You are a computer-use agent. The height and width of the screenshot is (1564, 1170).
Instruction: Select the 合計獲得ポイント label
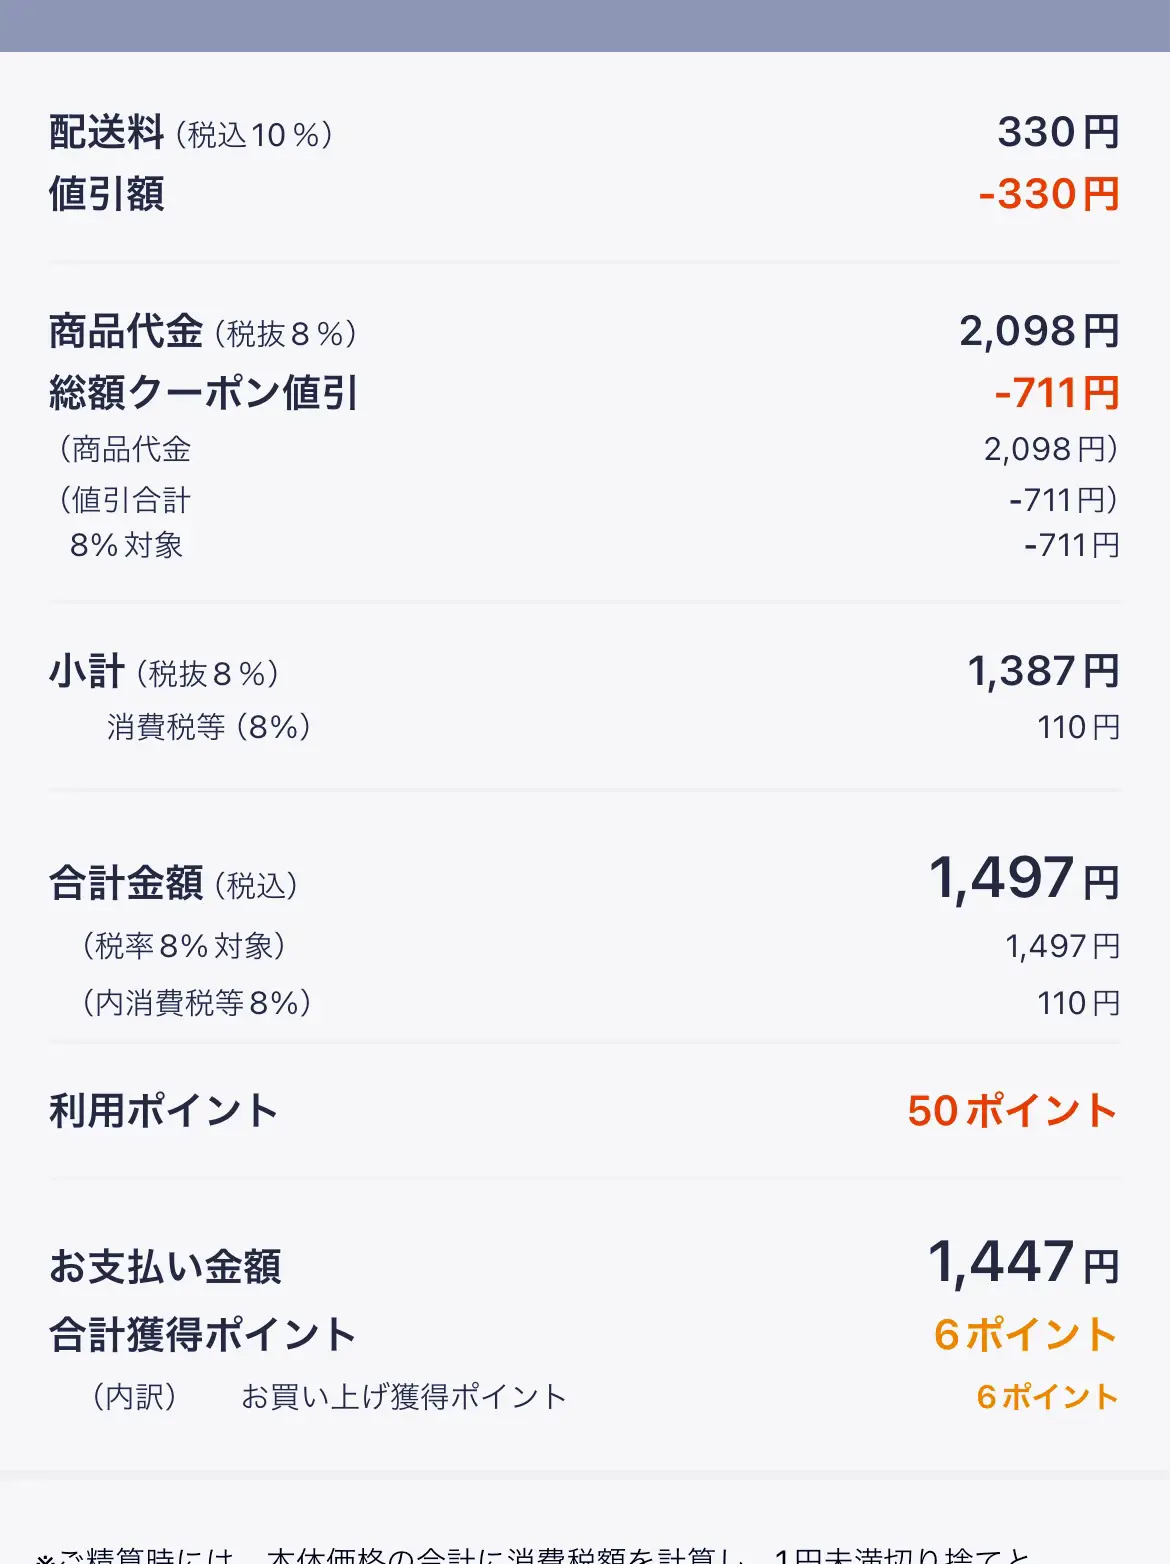click(x=203, y=1335)
